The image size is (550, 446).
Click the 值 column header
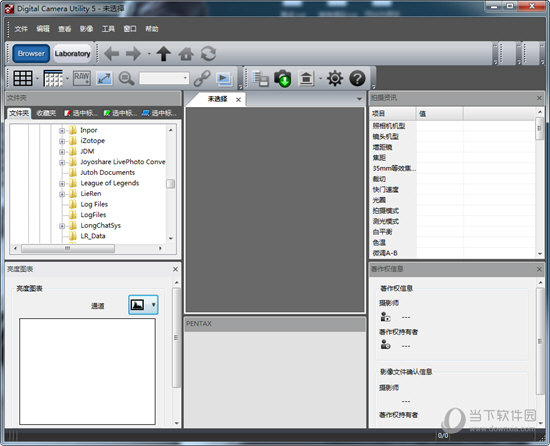coord(440,114)
